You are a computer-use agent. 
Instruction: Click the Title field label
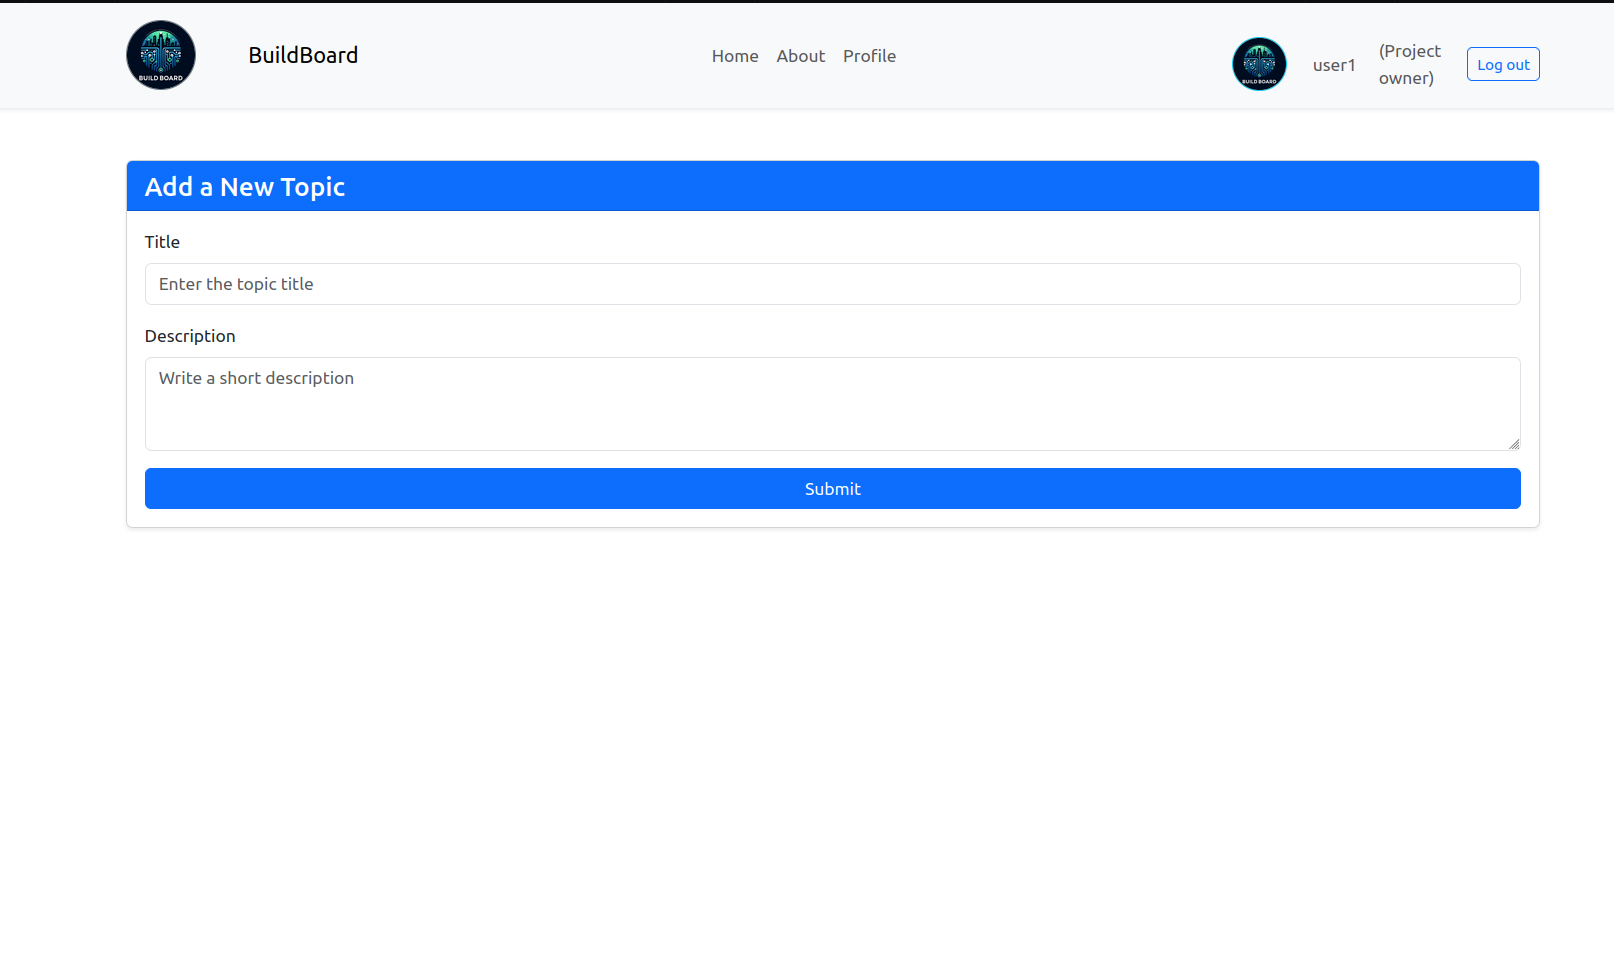(x=162, y=242)
